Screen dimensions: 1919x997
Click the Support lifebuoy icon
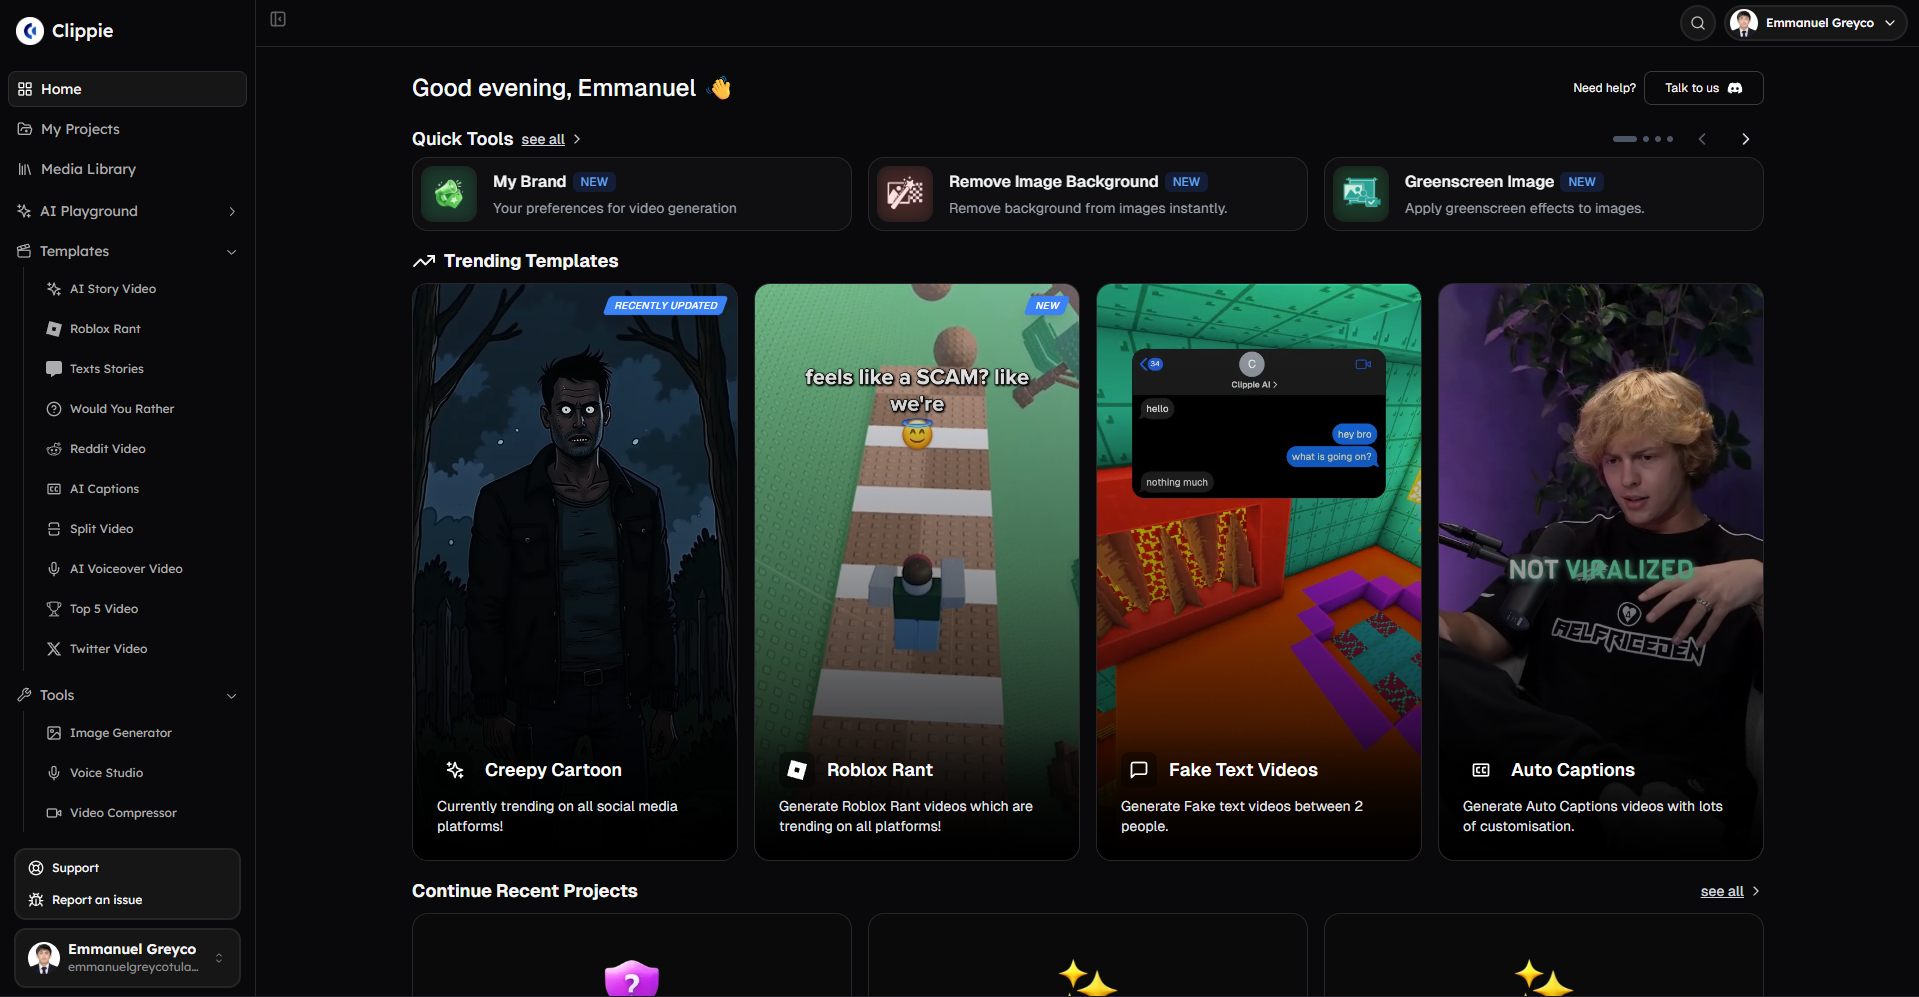tap(36, 868)
